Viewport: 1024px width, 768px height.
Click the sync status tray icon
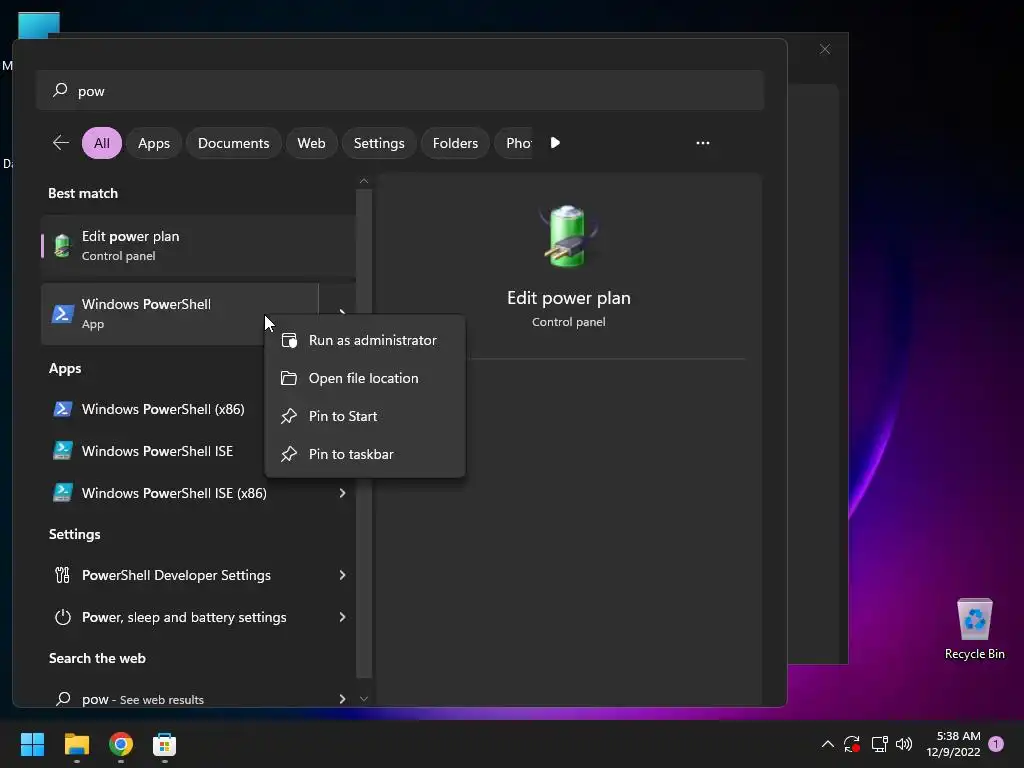[x=852, y=744]
